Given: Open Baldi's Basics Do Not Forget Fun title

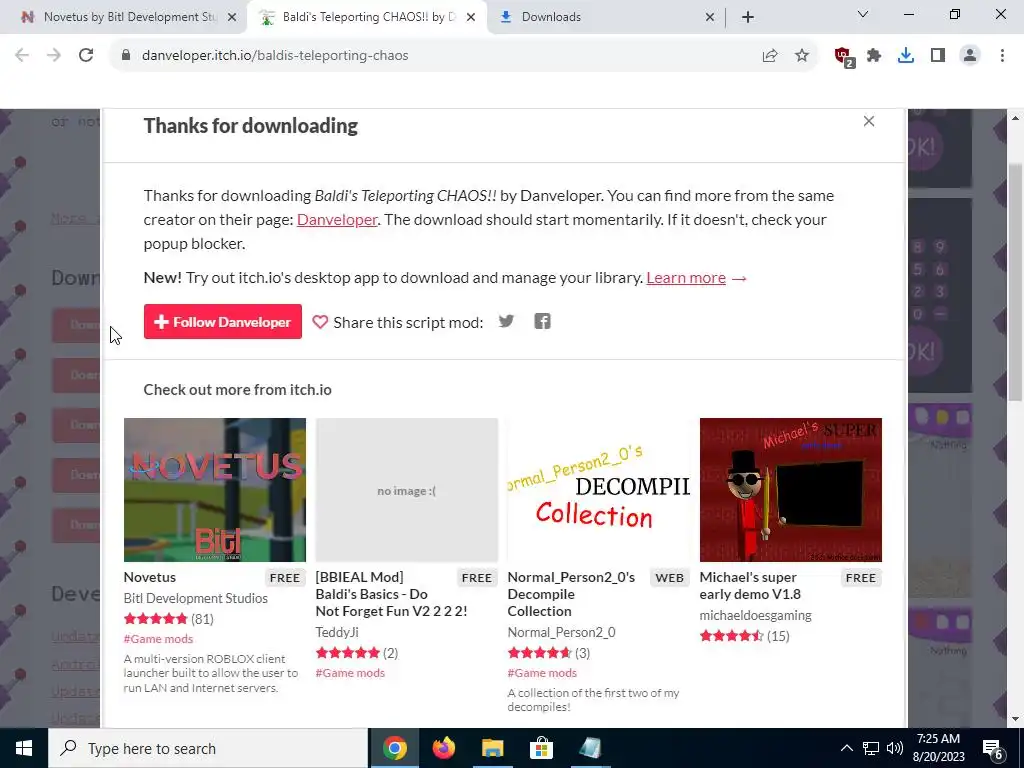Looking at the screenshot, I should [x=391, y=594].
